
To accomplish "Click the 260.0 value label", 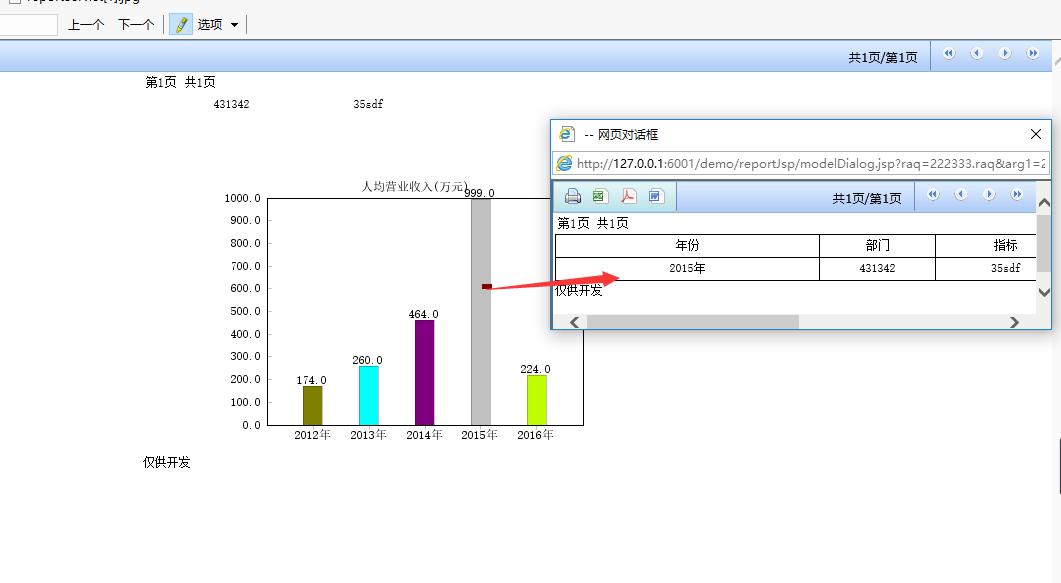I will tap(367, 360).
